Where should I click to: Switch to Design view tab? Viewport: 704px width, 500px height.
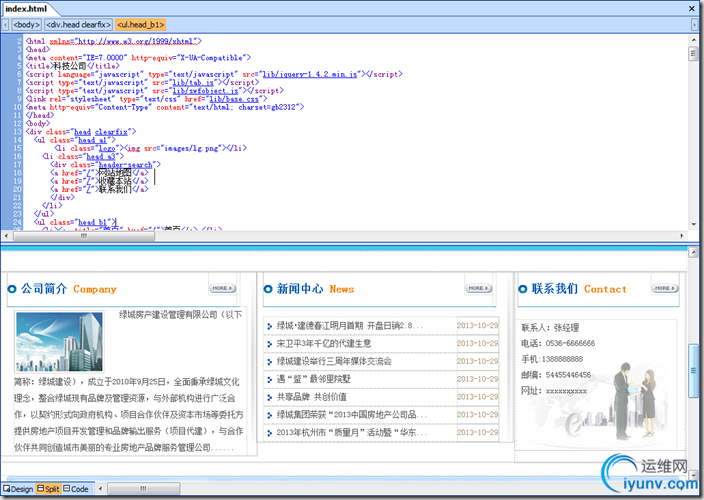click(18, 489)
